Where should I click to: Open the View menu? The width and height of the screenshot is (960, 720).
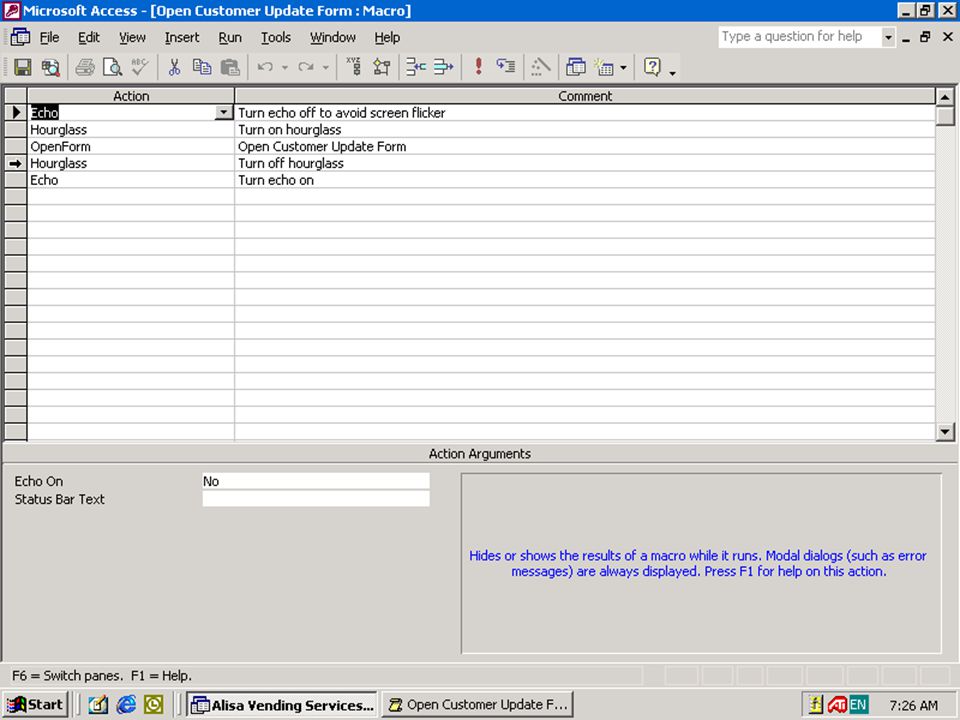pyautogui.click(x=132, y=37)
